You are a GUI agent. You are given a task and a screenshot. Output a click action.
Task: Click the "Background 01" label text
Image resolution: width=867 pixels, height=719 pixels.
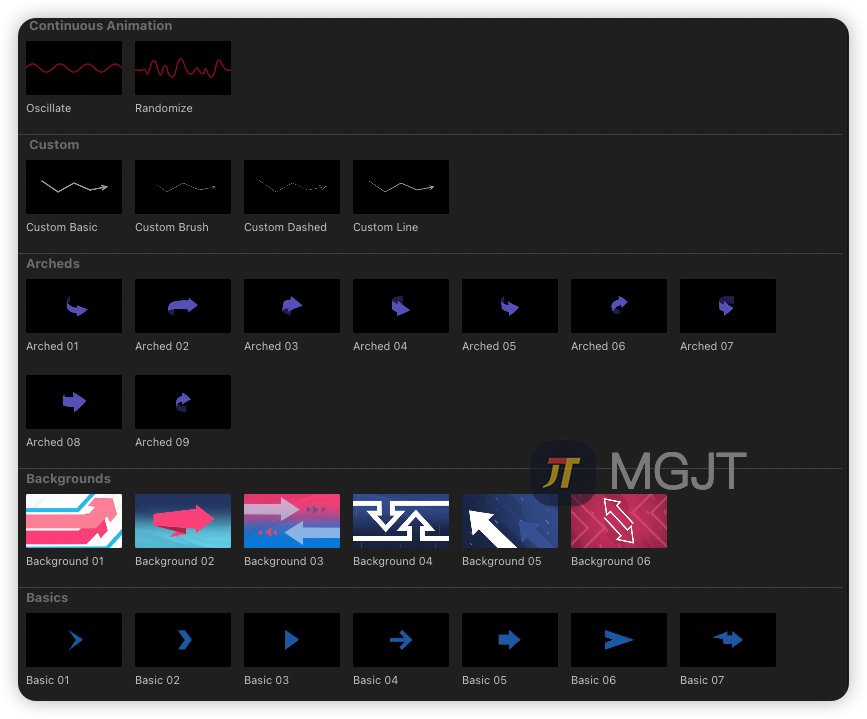65,561
